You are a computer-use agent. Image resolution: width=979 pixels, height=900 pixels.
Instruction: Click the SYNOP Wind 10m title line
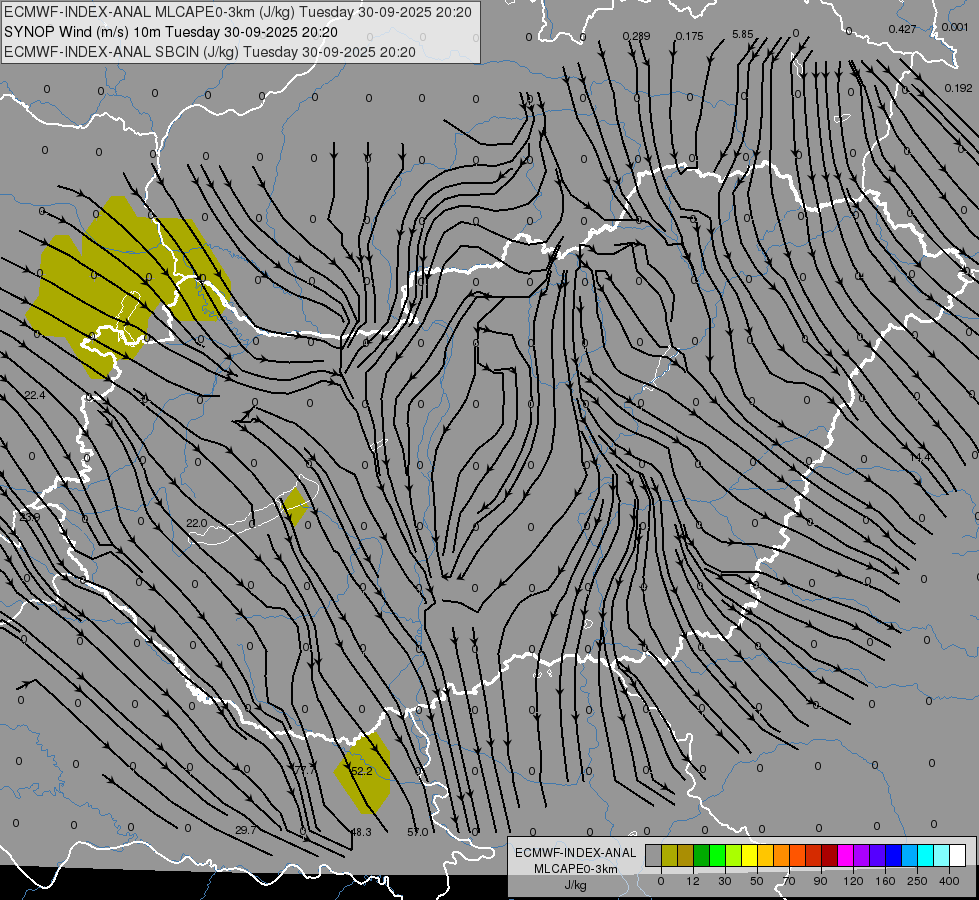pyautogui.click(x=170, y=32)
